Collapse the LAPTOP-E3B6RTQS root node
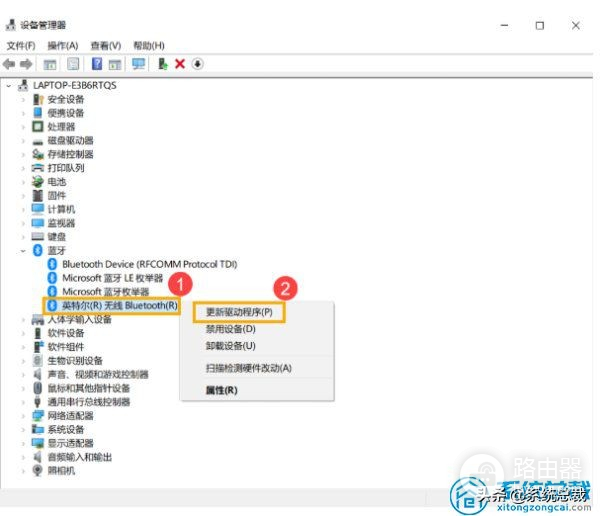600x516 pixels. (9, 86)
